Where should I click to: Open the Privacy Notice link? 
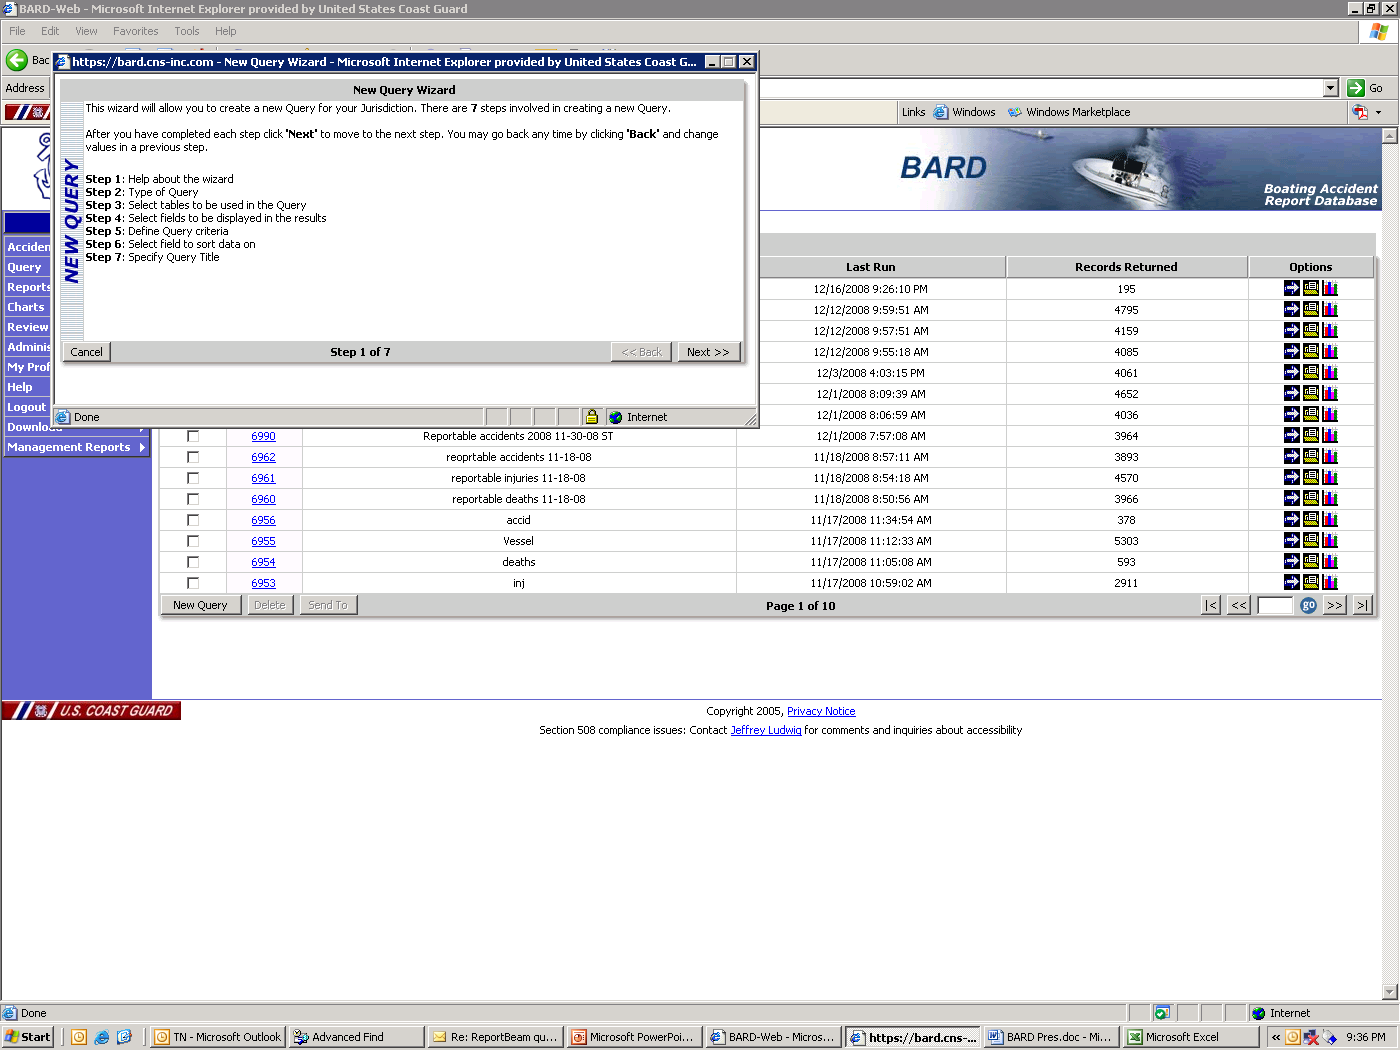[x=821, y=711]
